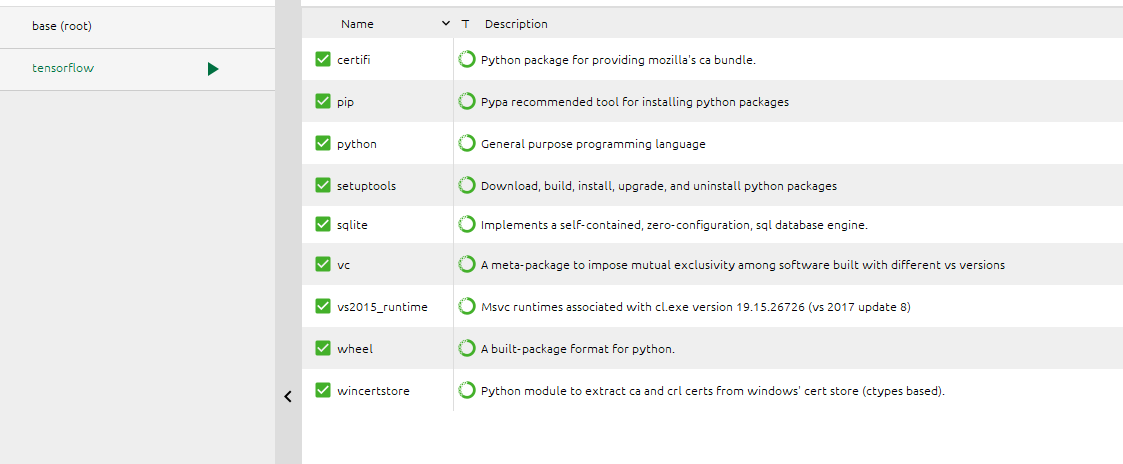Toggle the vc package checkbox
Viewport: 1123px width, 464px height.
coord(323,265)
